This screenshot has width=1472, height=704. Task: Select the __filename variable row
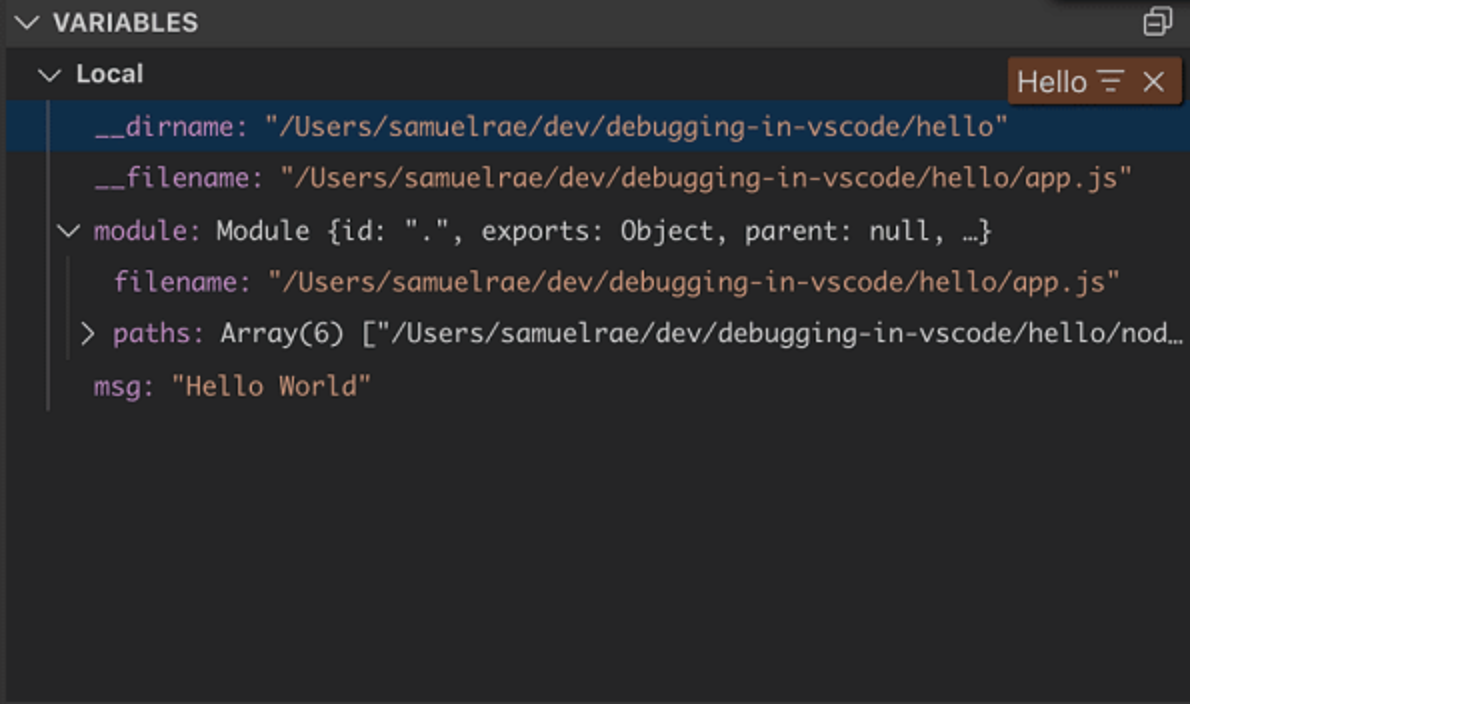(598, 178)
